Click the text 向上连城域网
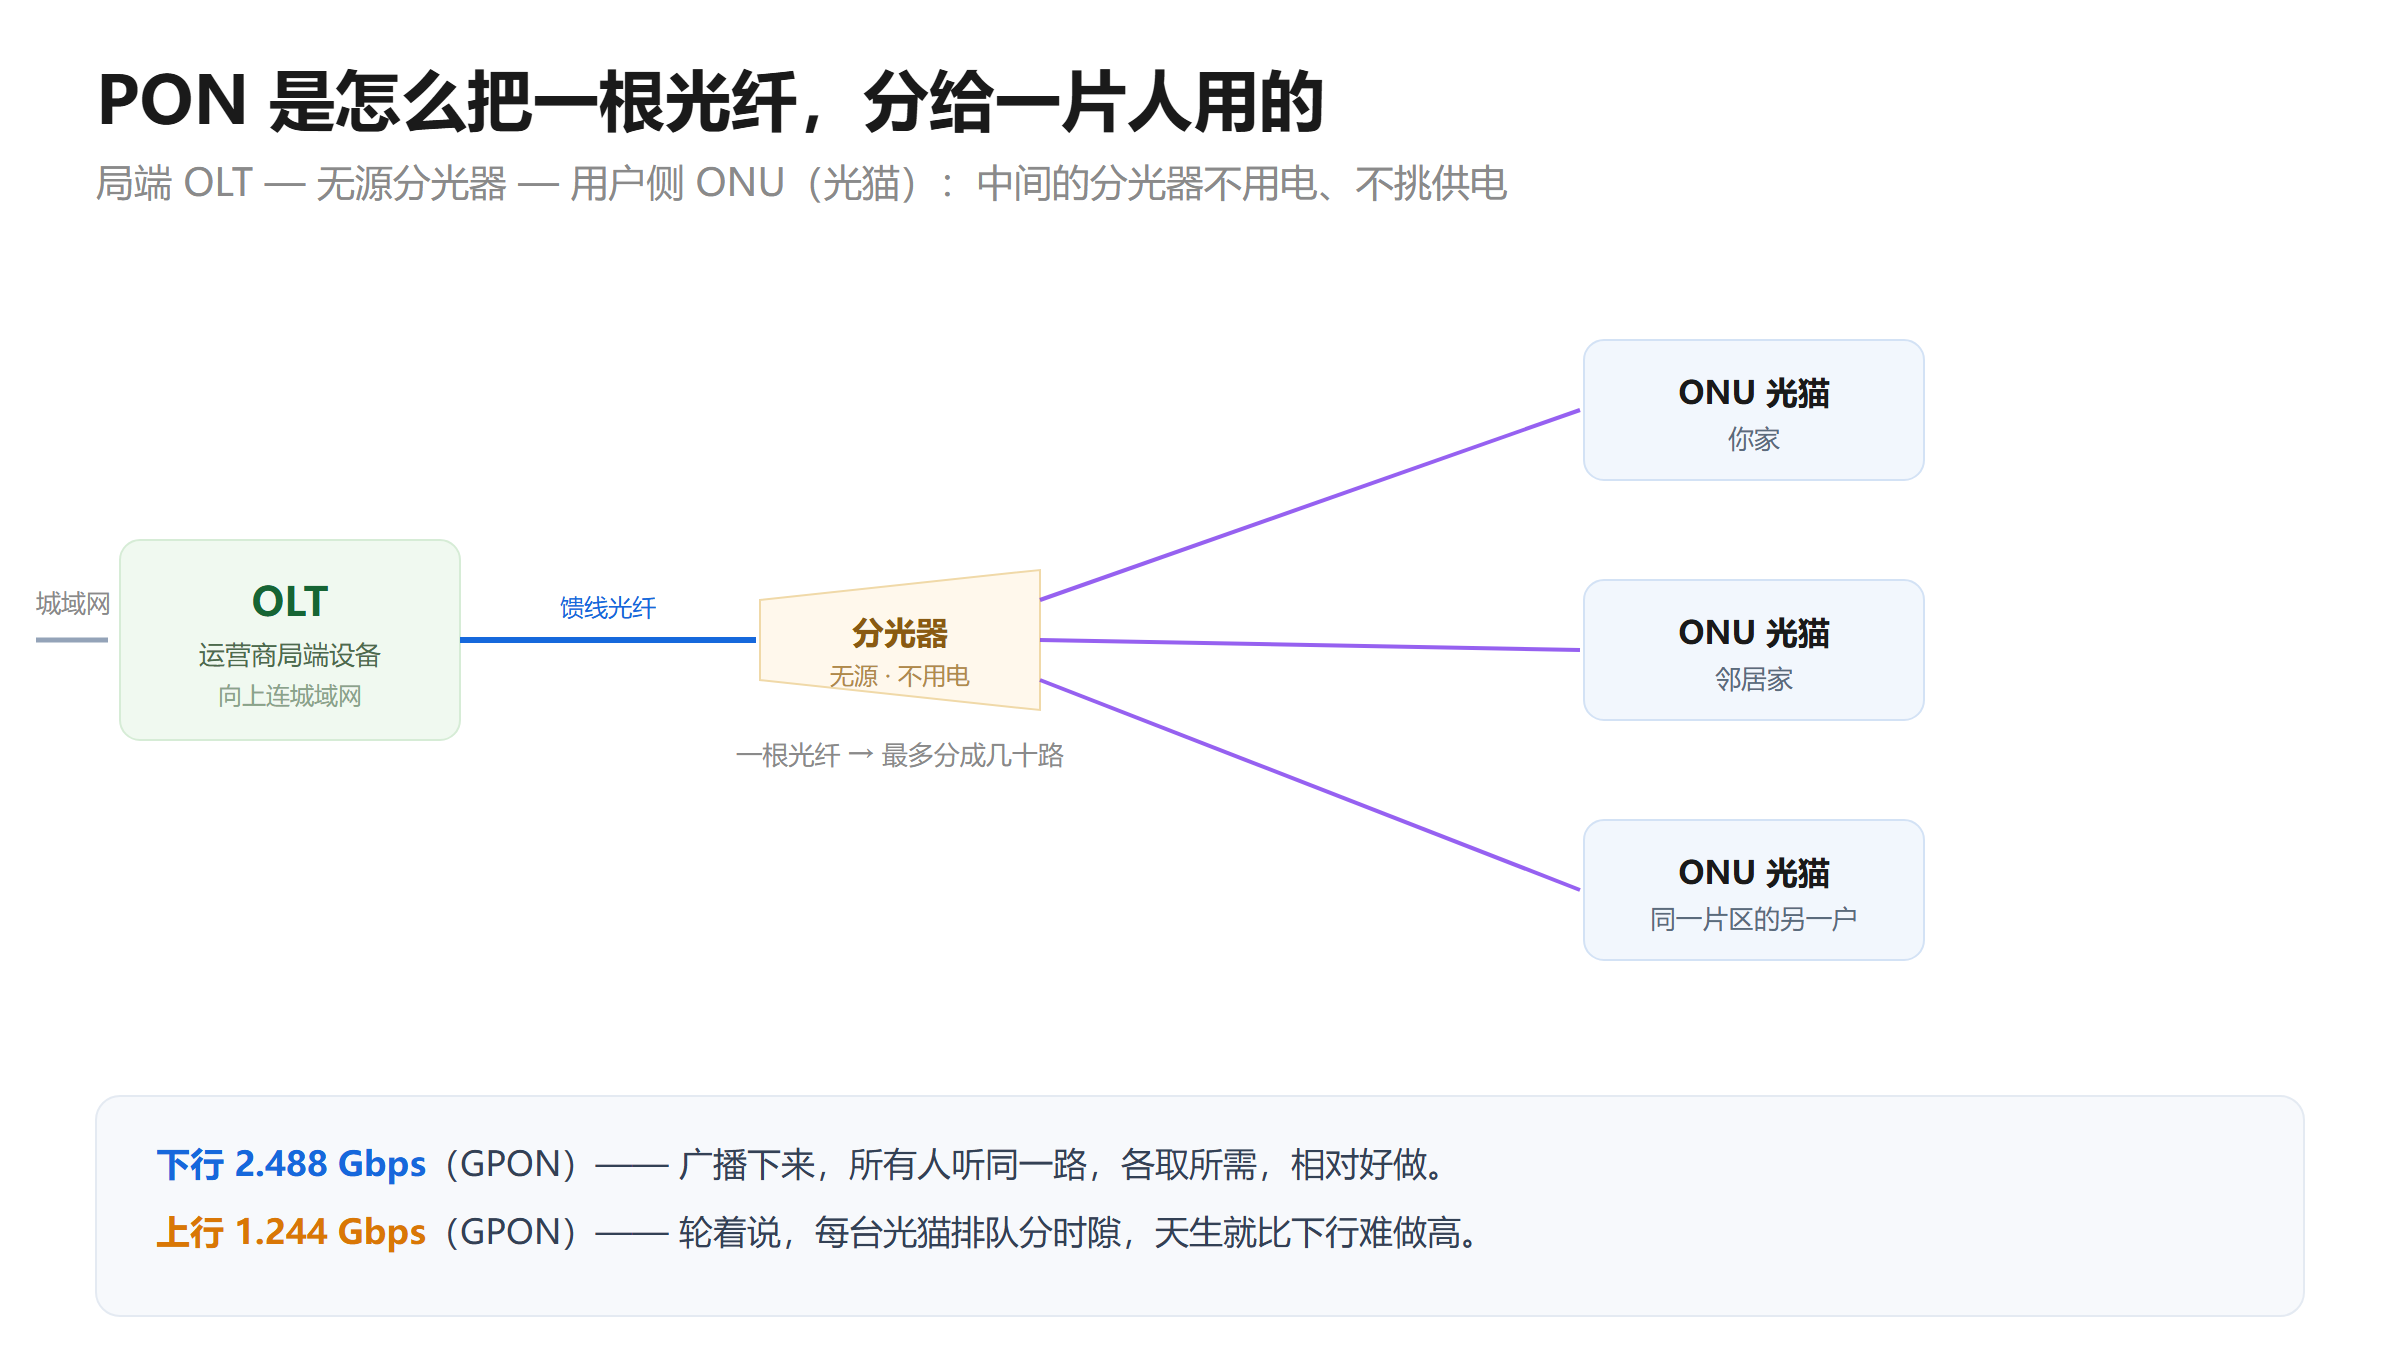 [290, 696]
